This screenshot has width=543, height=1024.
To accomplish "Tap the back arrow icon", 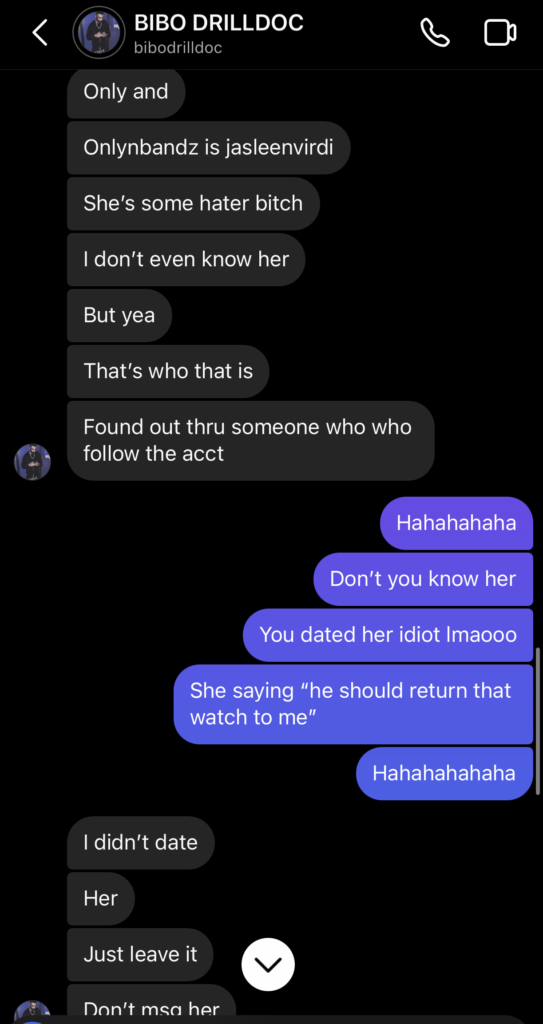I will pyautogui.click(x=40, y=33).
